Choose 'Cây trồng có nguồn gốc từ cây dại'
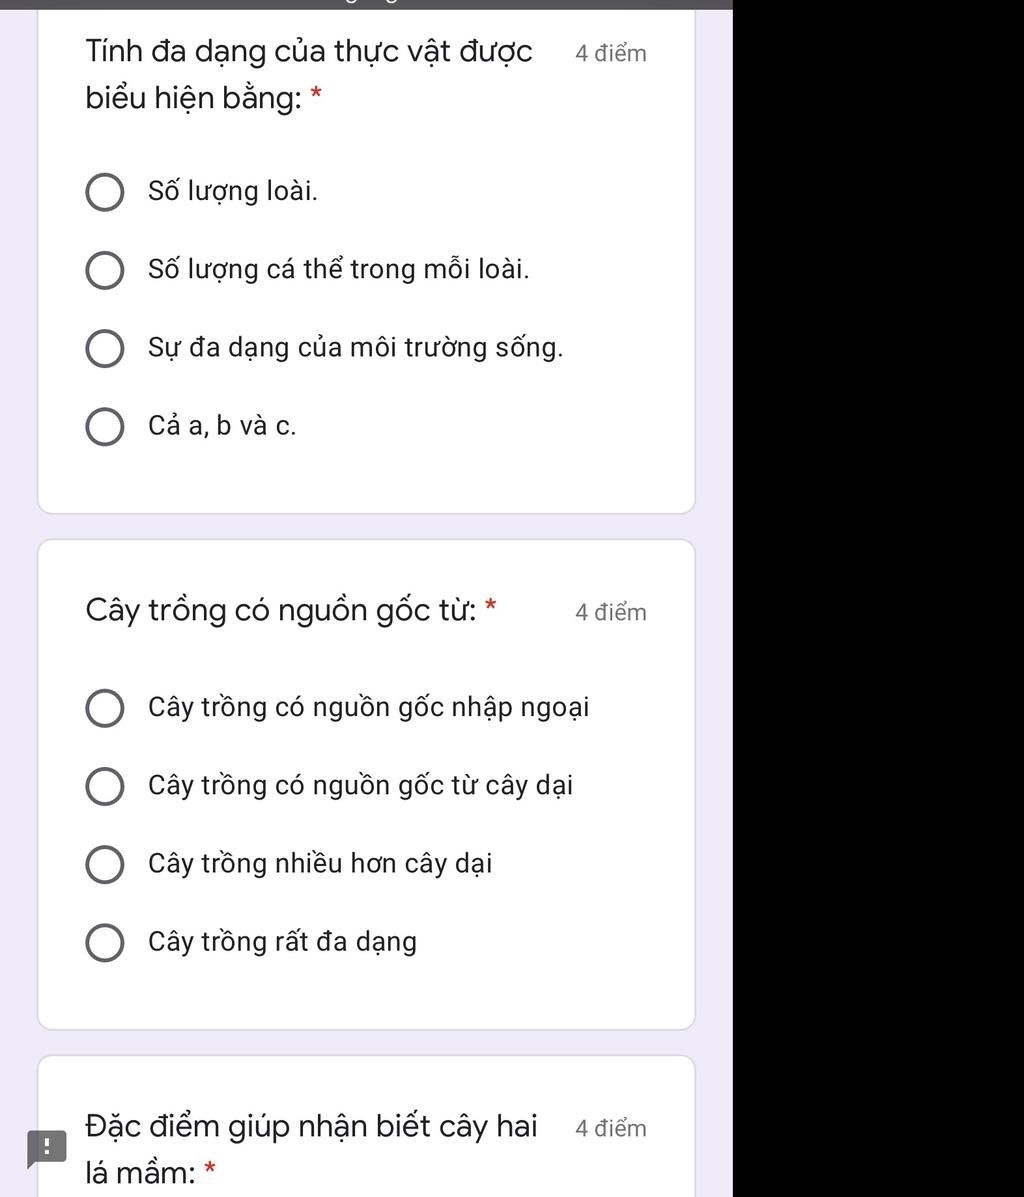This screenshot has height=1197, width=1024. 105,787
